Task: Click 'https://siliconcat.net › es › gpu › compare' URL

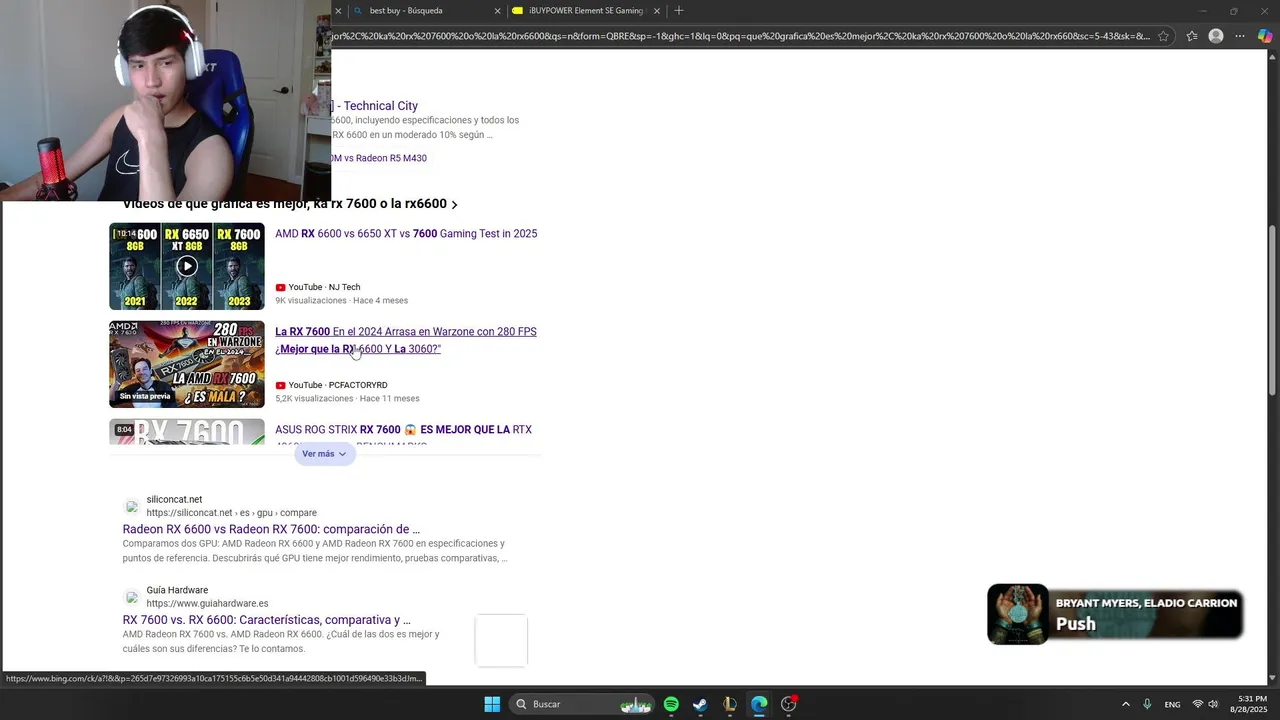Action: point(232,513)
